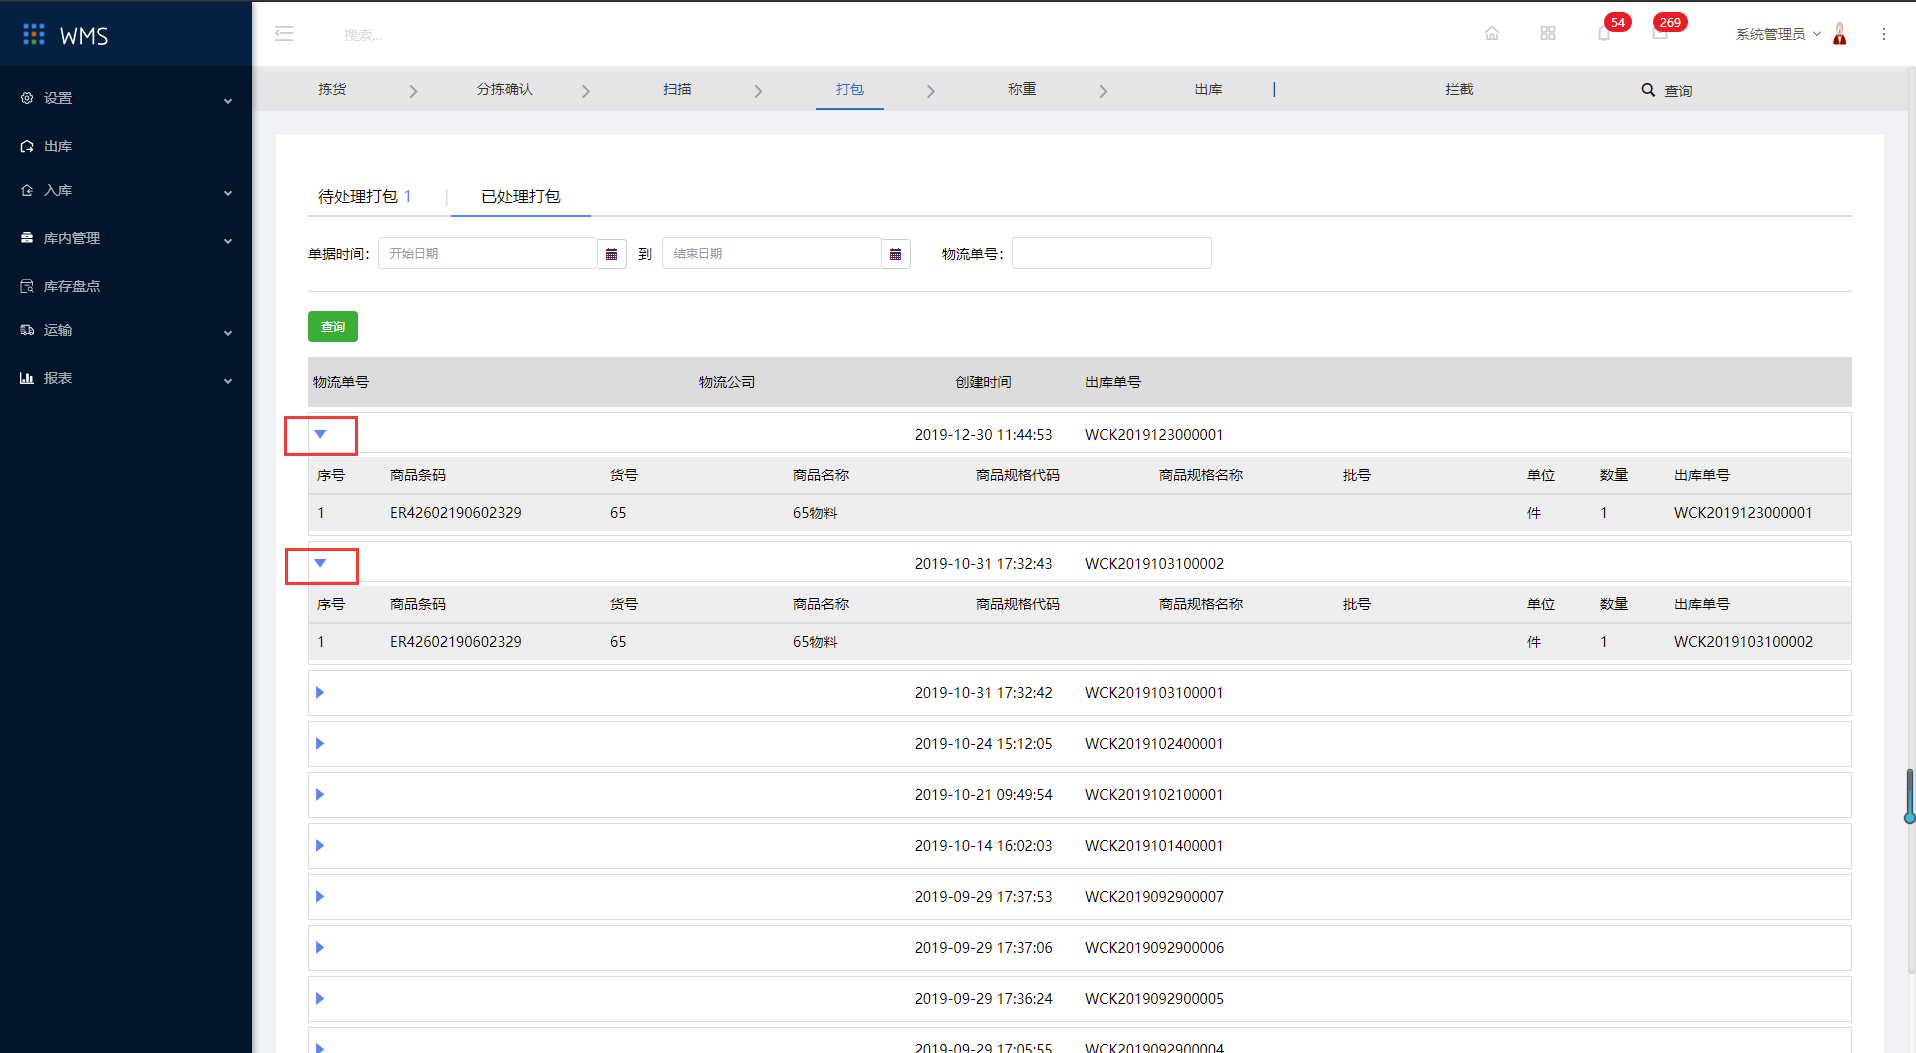Expand row WCK2019092900007
1916x1053 pixels.
click(x=320, y=896)
